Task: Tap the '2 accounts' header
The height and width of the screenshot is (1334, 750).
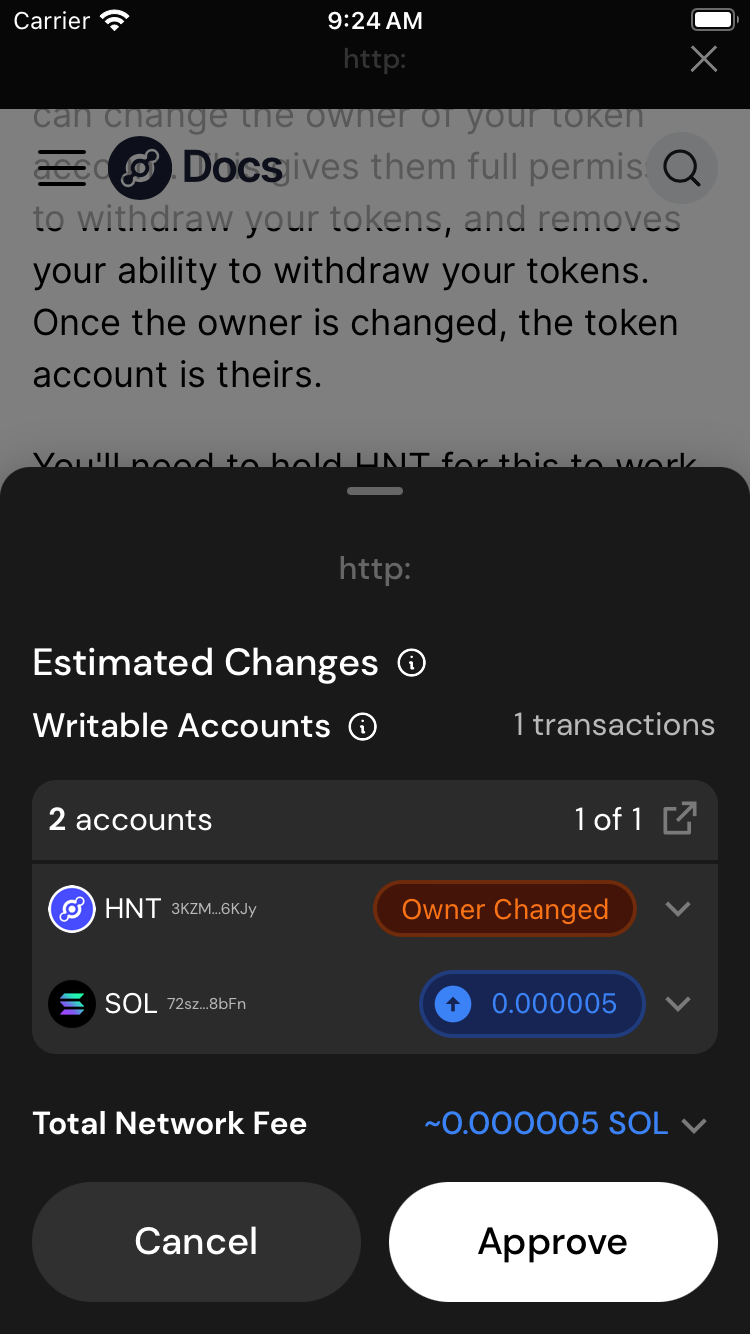Action: point(131,820)
